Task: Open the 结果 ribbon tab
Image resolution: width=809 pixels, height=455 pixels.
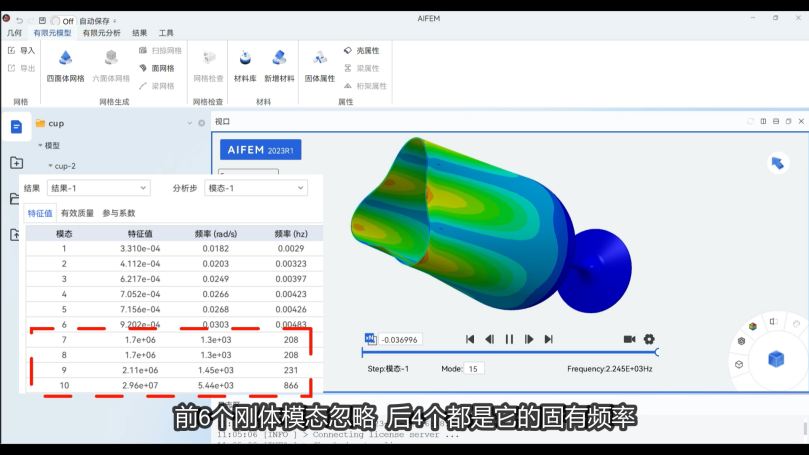Action: click(139, 33)
